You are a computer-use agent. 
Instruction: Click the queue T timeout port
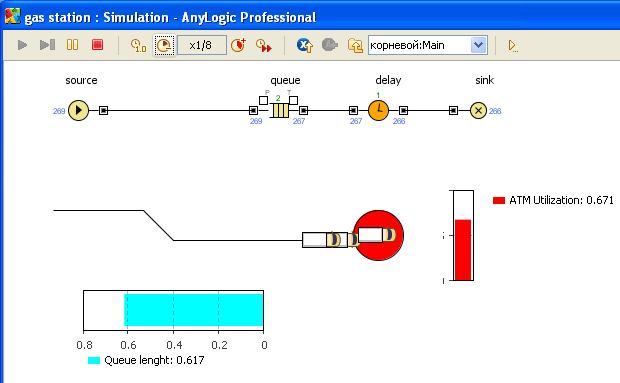293,100
